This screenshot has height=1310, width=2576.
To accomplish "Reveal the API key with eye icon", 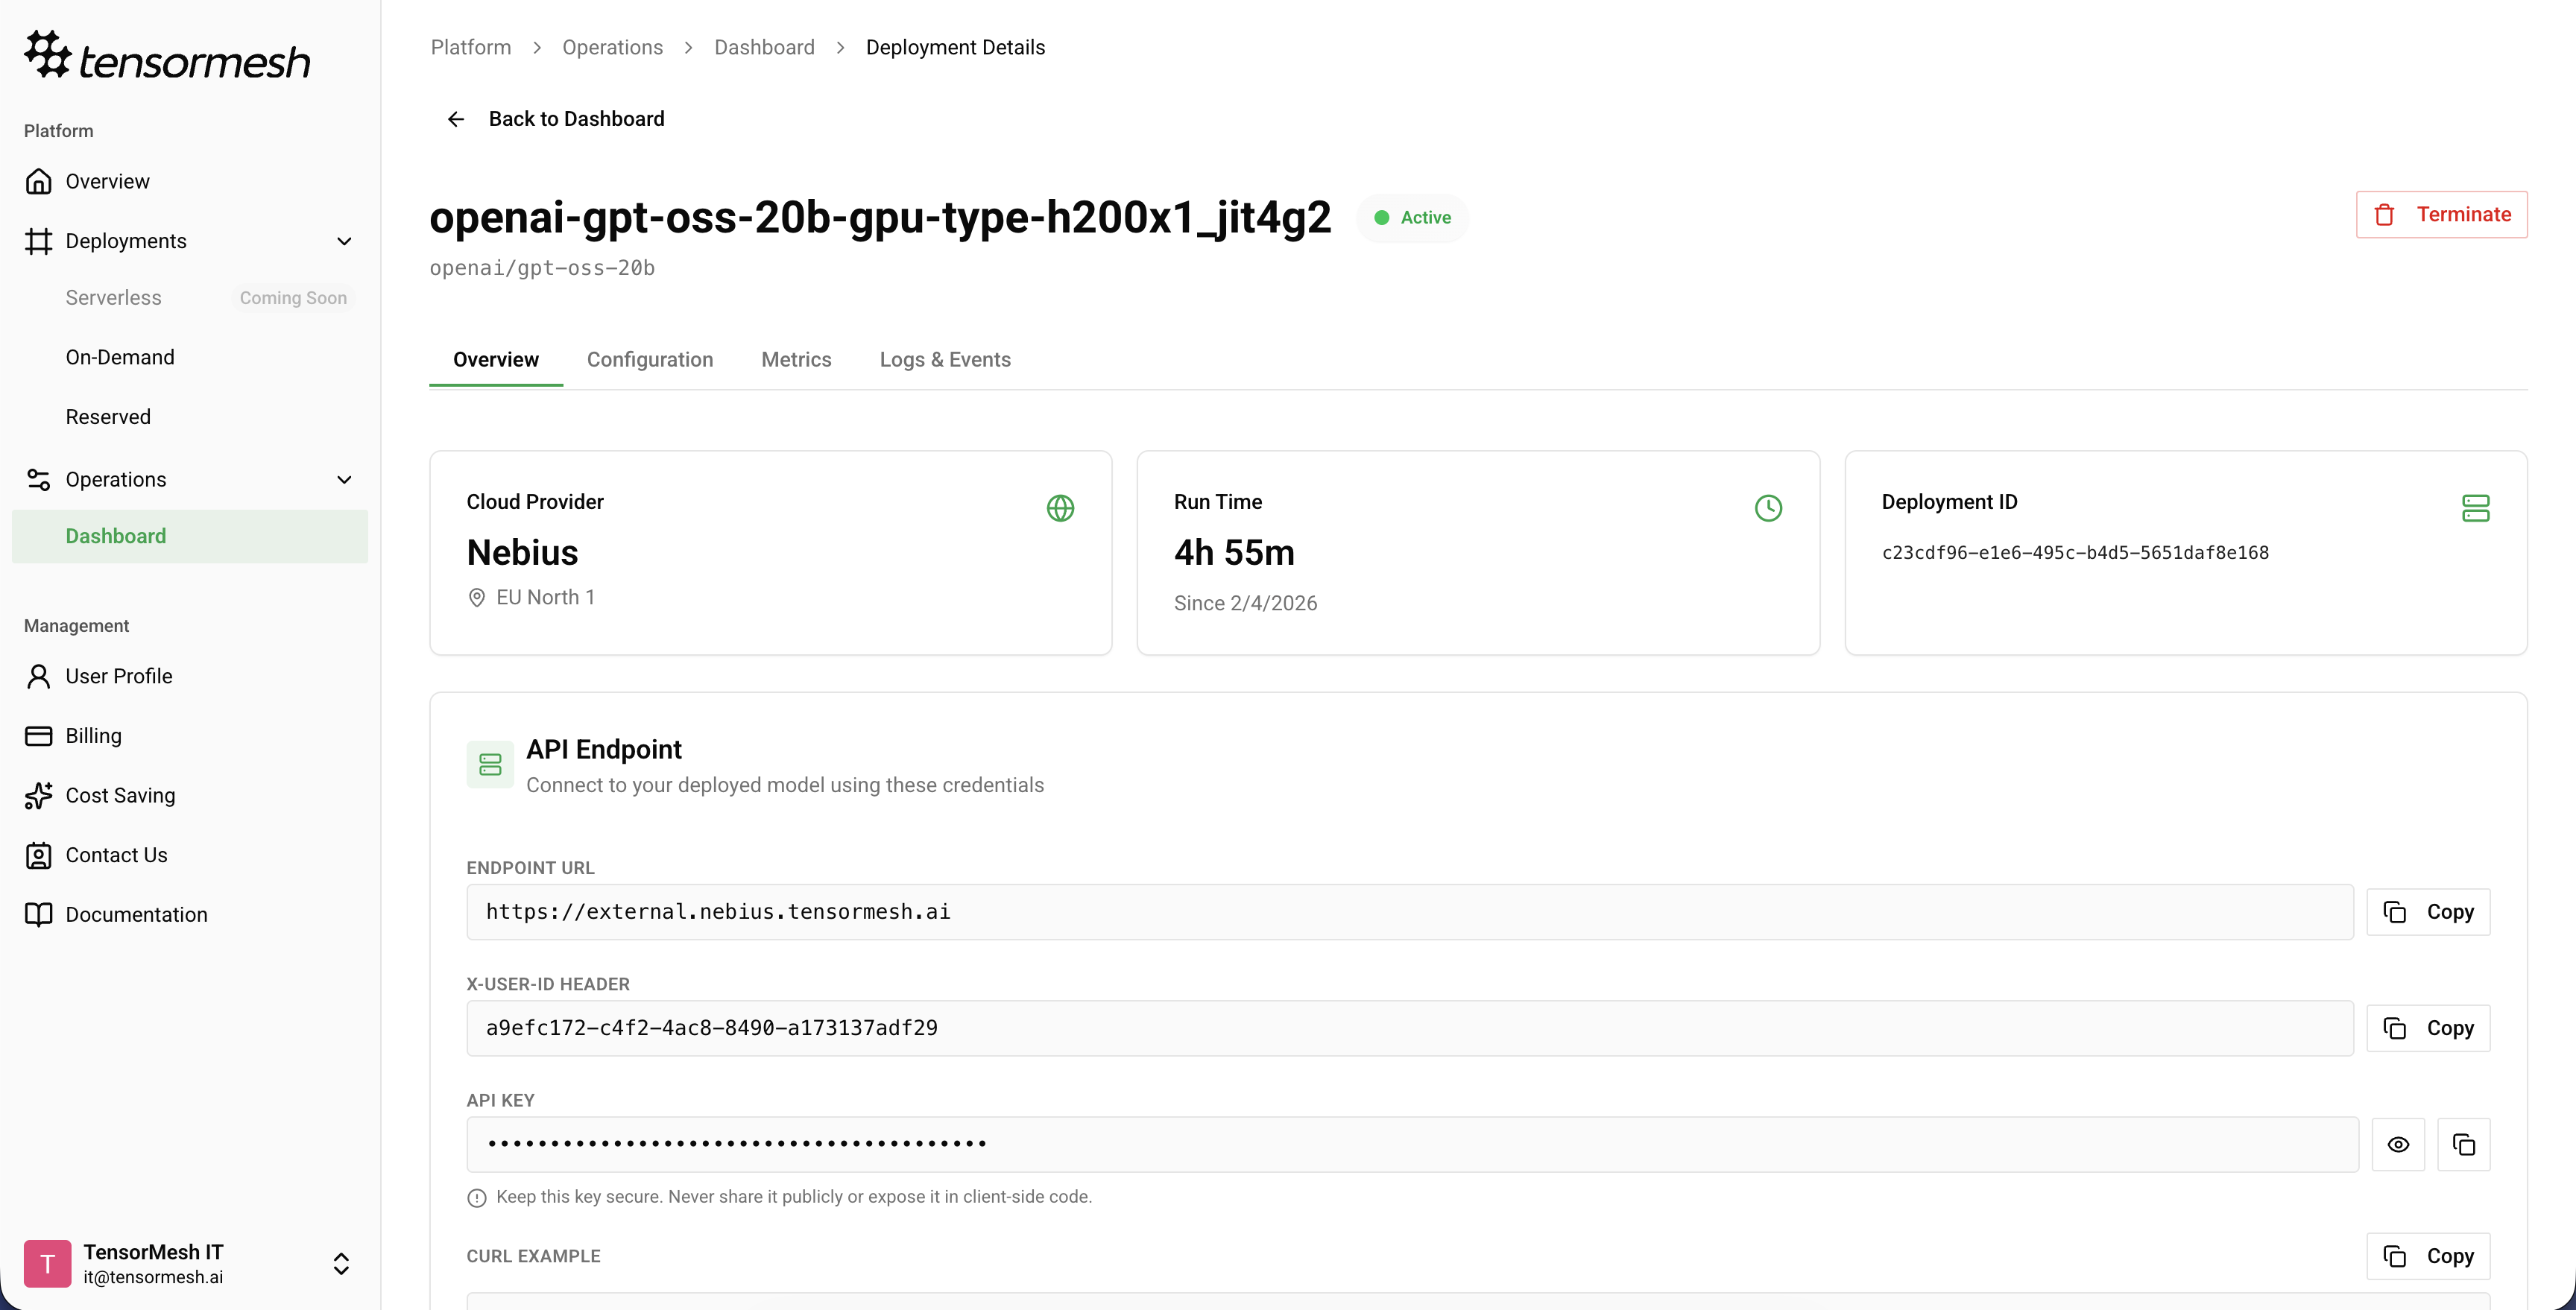I will [2398, 1145].
